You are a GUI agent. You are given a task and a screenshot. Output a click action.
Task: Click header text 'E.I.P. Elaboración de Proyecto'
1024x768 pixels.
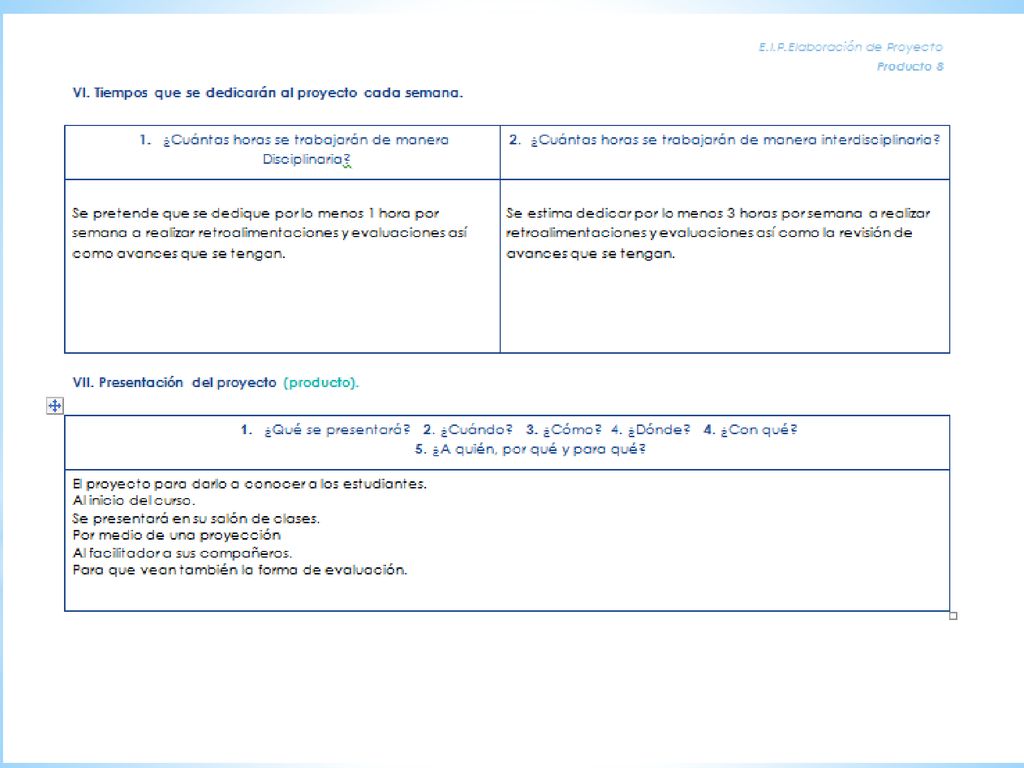pyautogui.click(x=850, y=47)
